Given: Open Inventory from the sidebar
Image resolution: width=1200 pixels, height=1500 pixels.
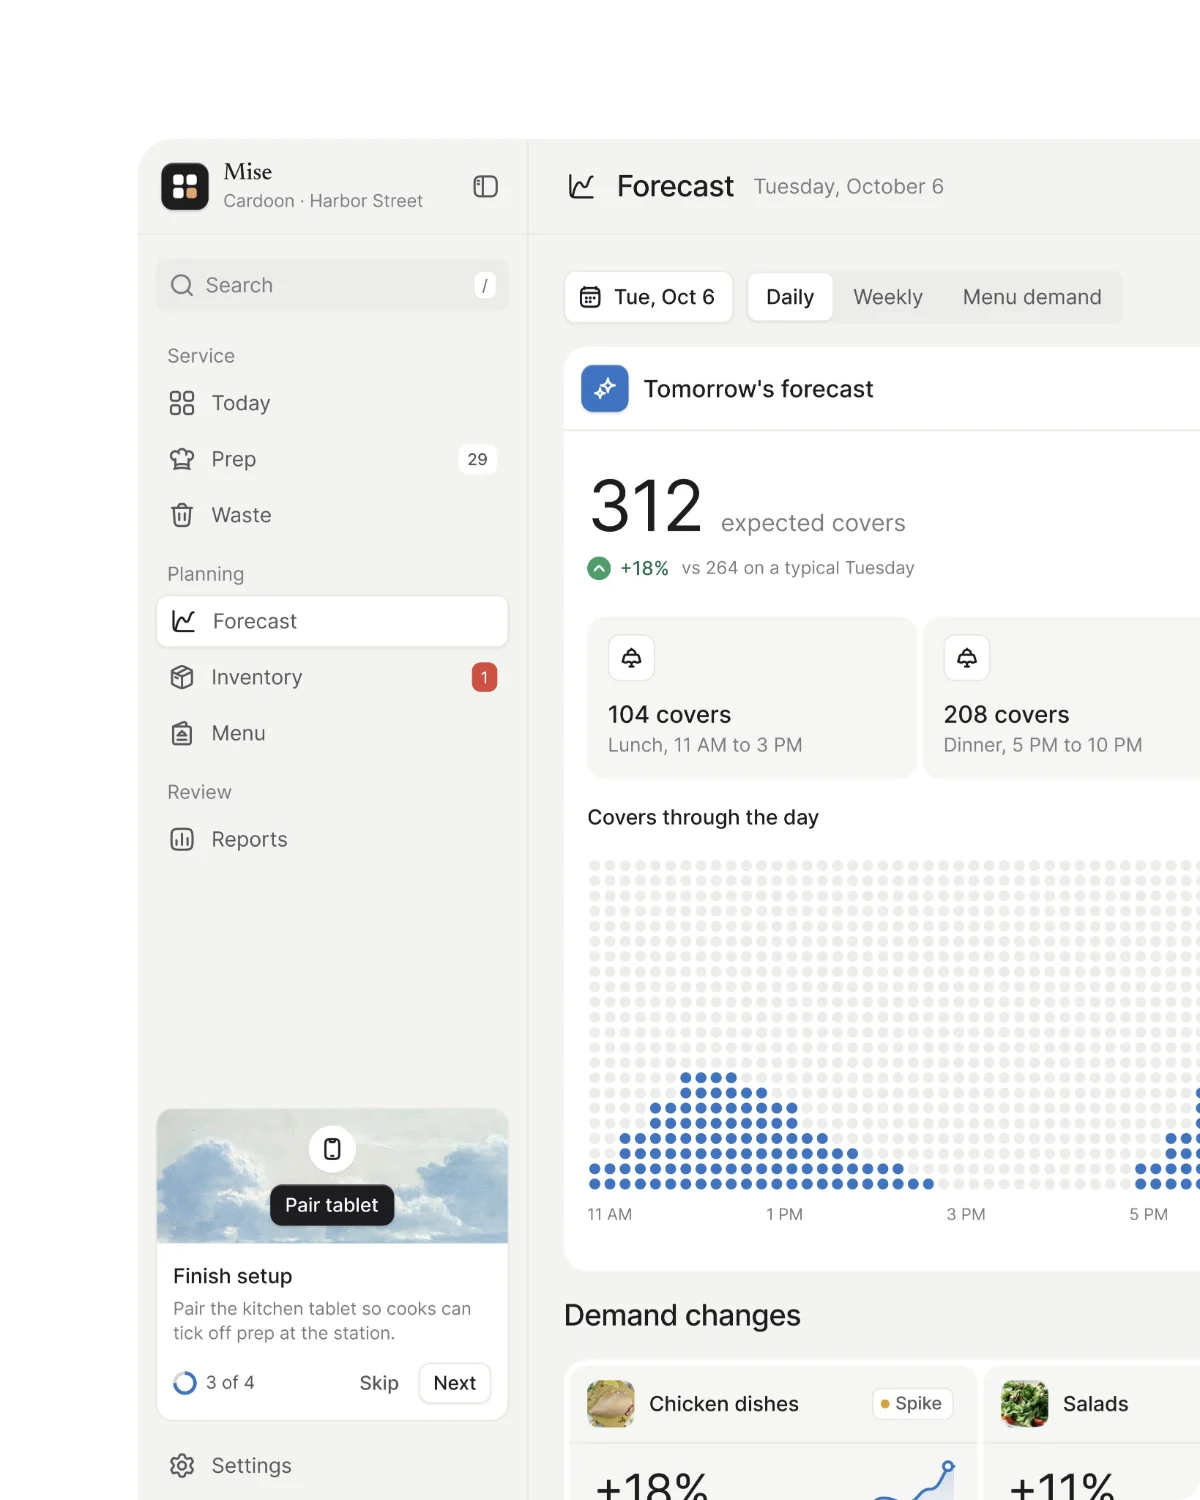Looking at the screenshot, I should 332,677.
